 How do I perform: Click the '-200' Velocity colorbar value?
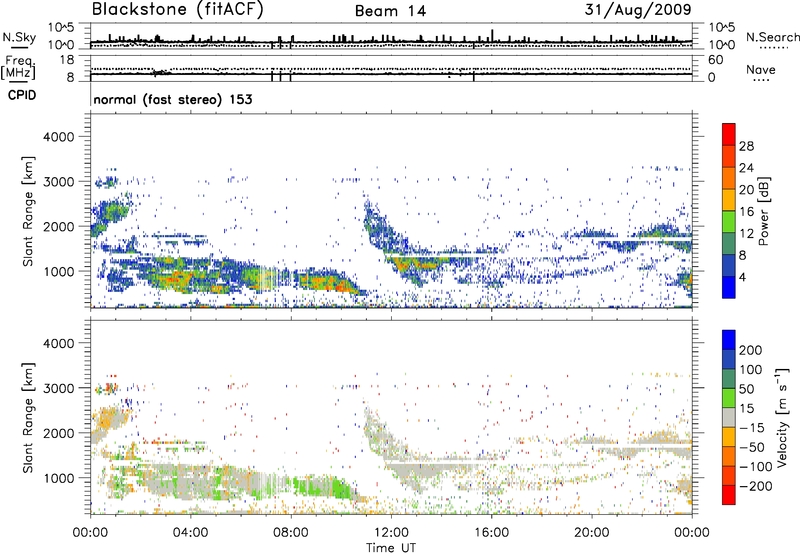[x=756, y=486]
